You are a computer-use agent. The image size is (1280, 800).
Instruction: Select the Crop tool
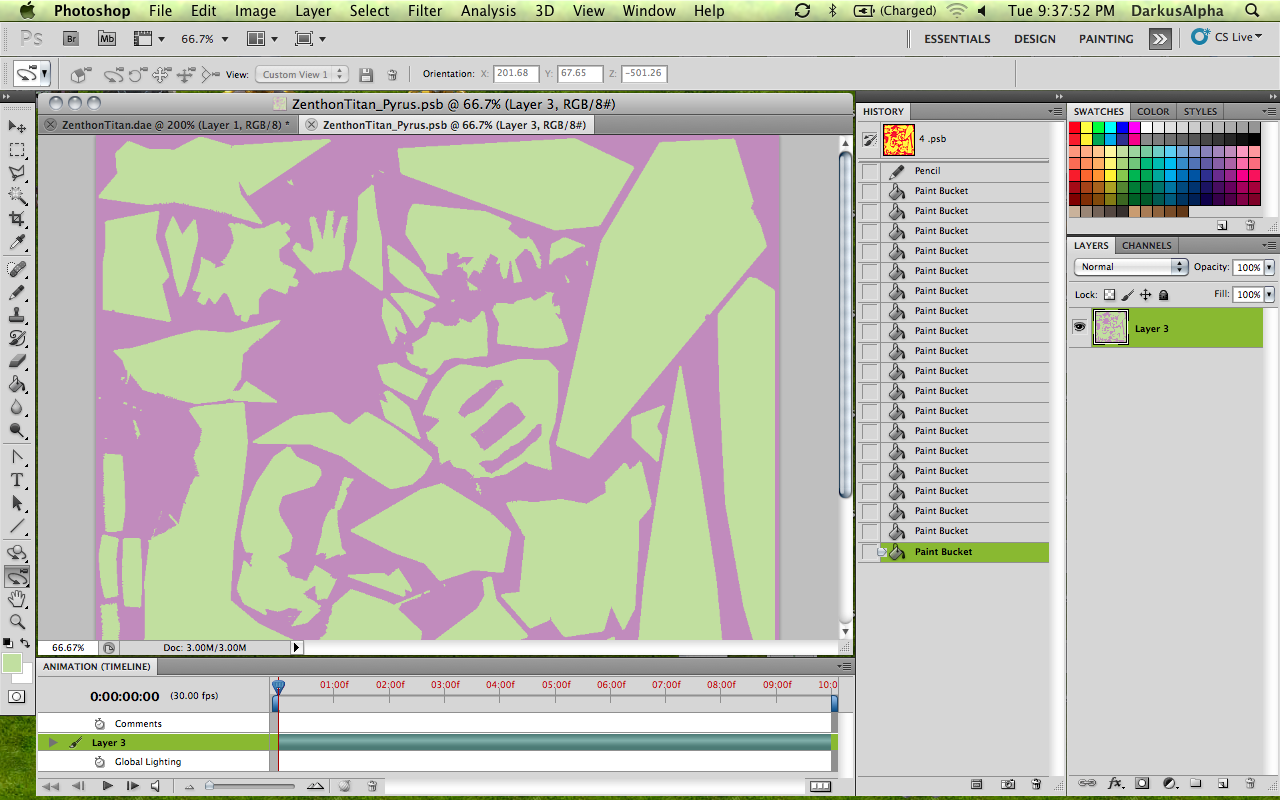pyautogui.click(x=17, y=219)
